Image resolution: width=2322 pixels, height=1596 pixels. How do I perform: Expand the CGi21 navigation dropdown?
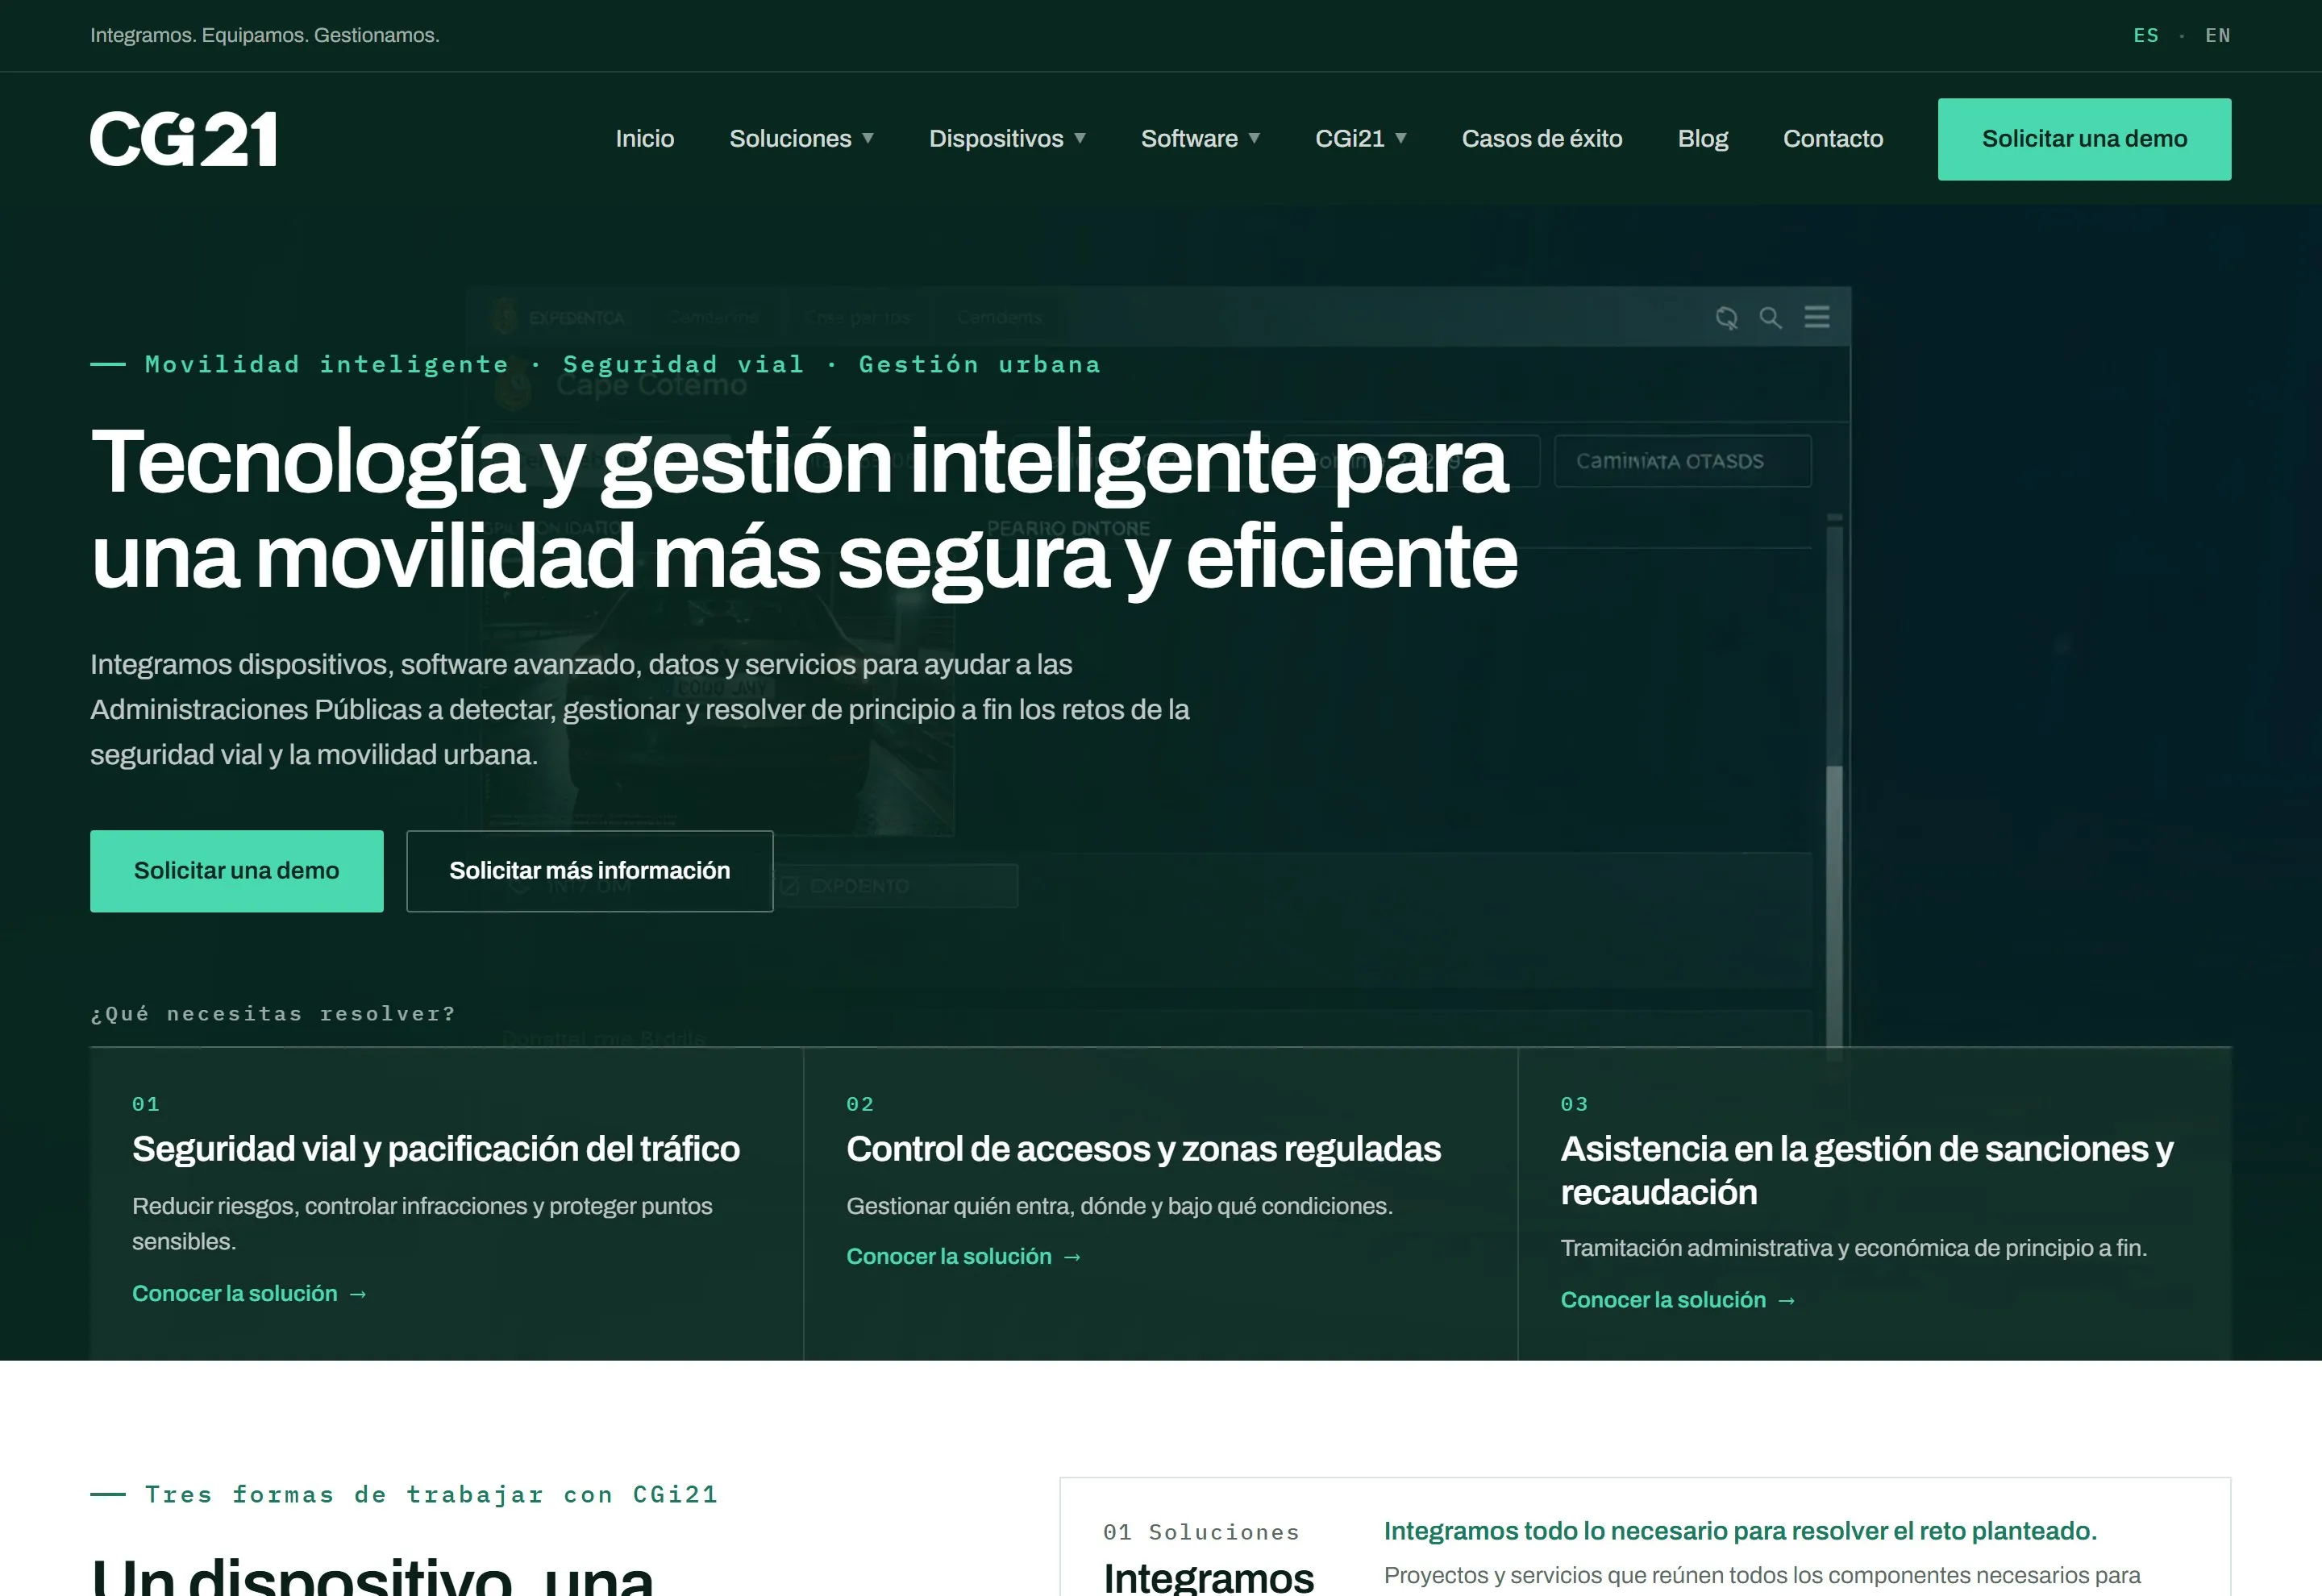click(x=1360, y=139)
